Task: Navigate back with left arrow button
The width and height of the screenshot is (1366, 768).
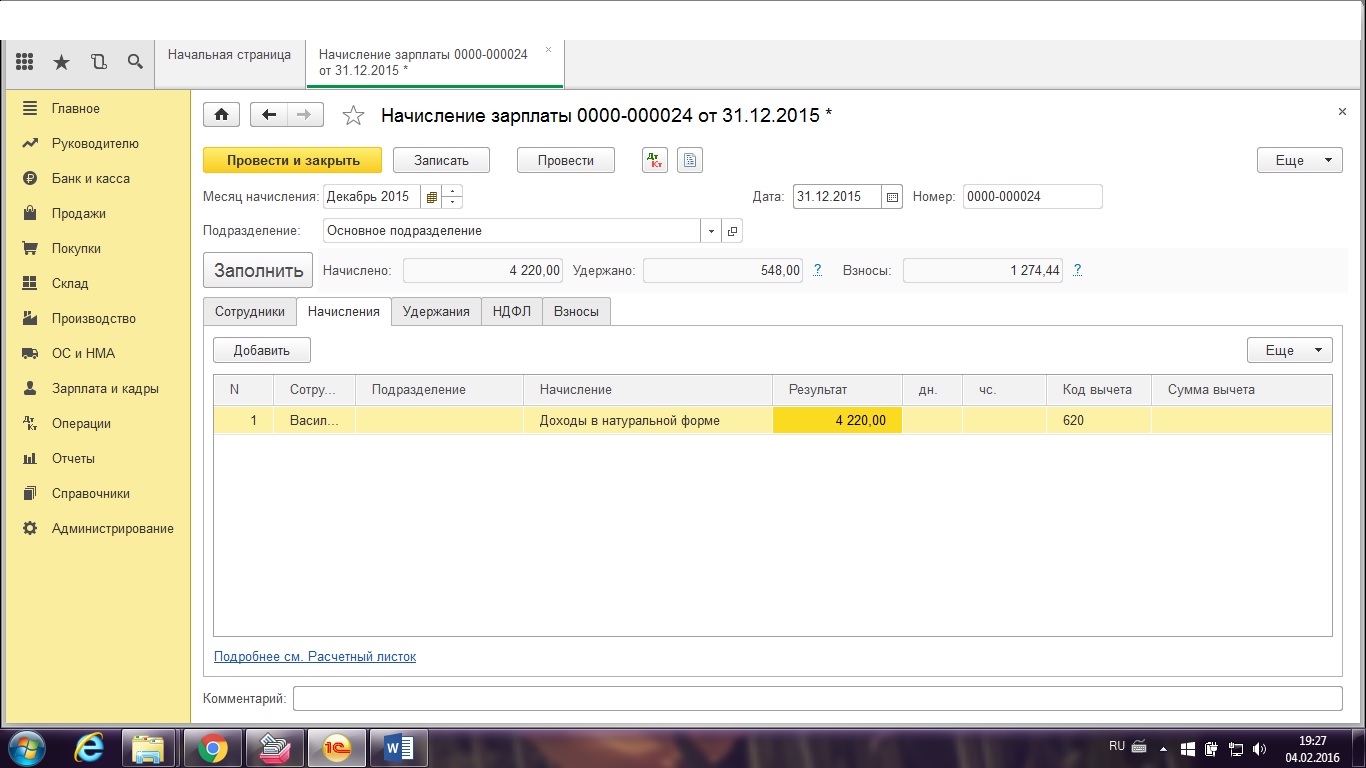Action: tap(268, 115)
